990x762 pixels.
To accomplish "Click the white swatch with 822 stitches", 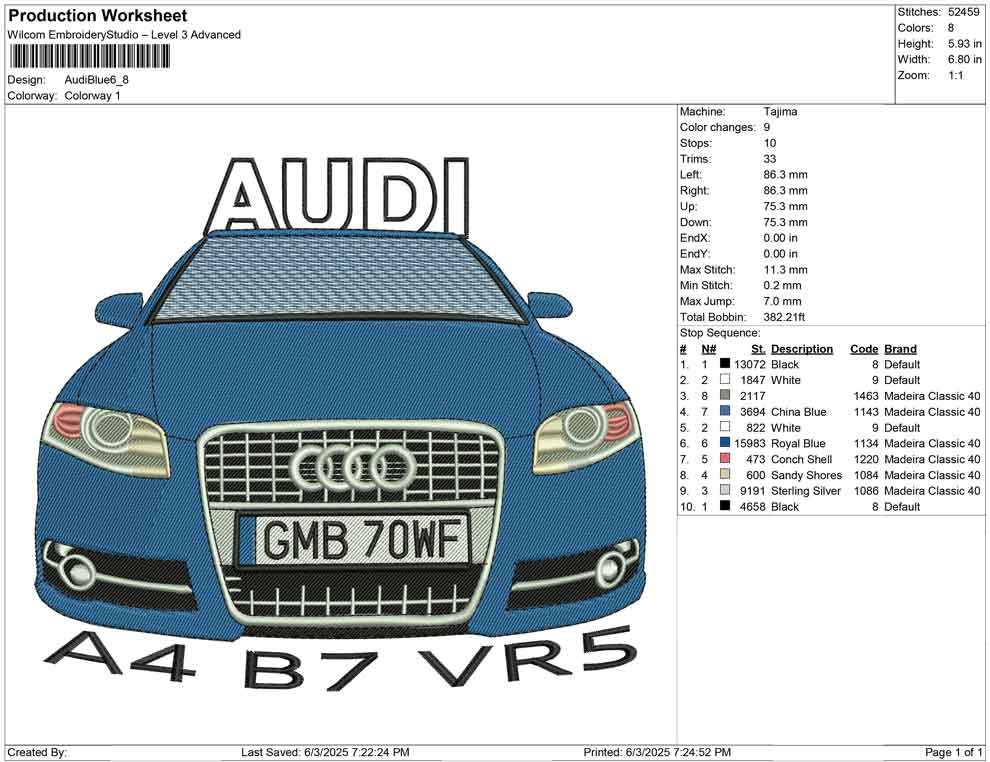I will click(725, 427).
